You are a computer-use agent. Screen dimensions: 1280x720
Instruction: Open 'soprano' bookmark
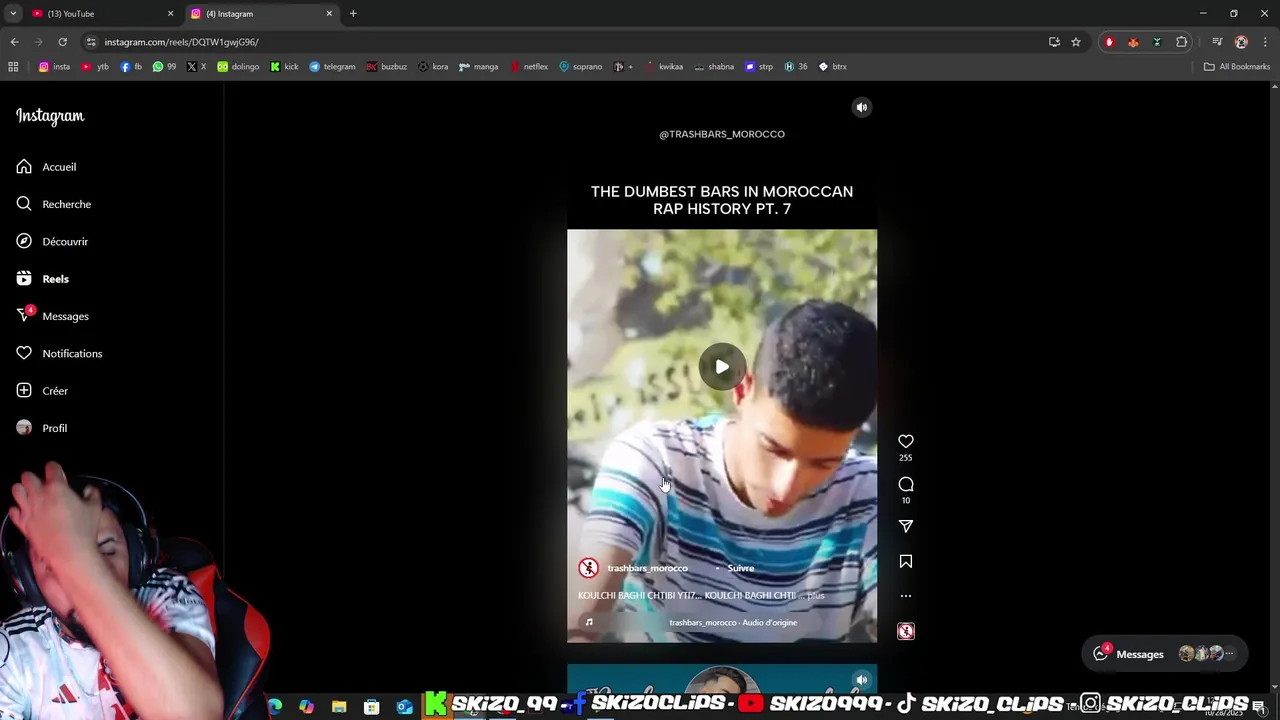[x=581, y=67]
